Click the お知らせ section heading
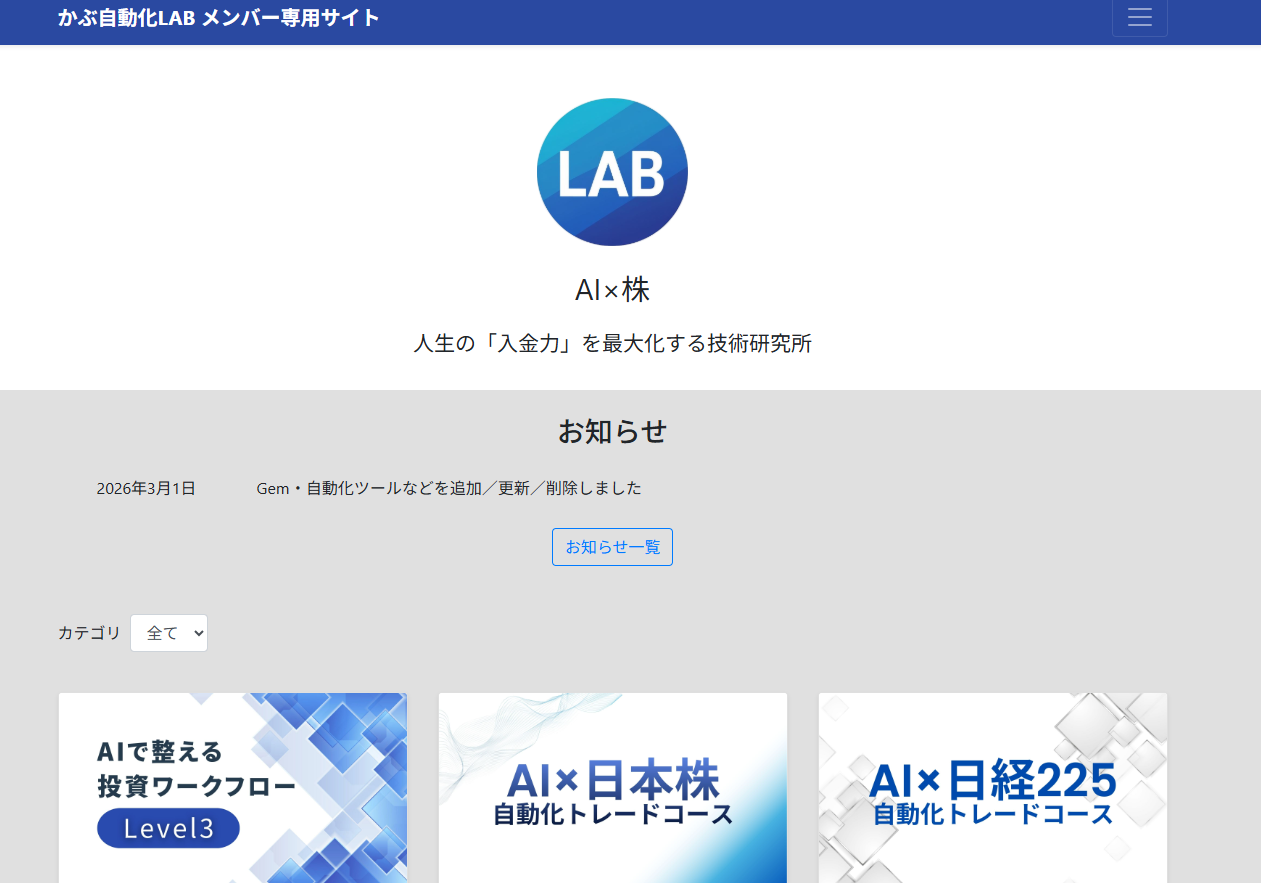The image size is (1261, 883). 612,432
